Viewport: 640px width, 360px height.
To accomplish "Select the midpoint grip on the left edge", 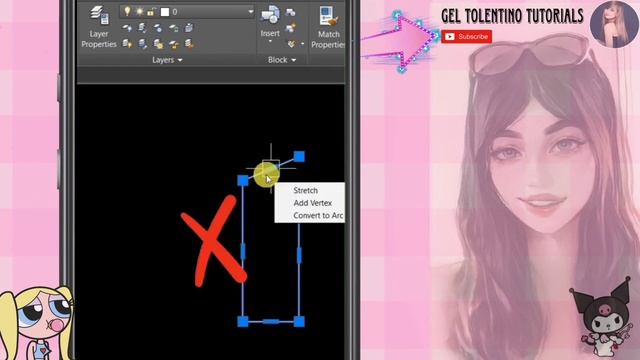I will tap(243, 251).
